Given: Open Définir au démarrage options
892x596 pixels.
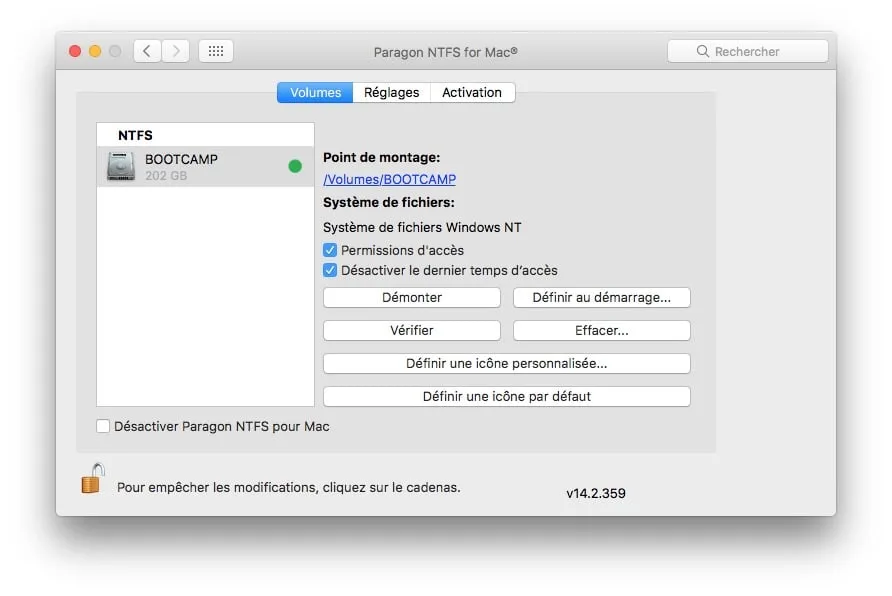Looking at the screenshot, I should (601, 297).
